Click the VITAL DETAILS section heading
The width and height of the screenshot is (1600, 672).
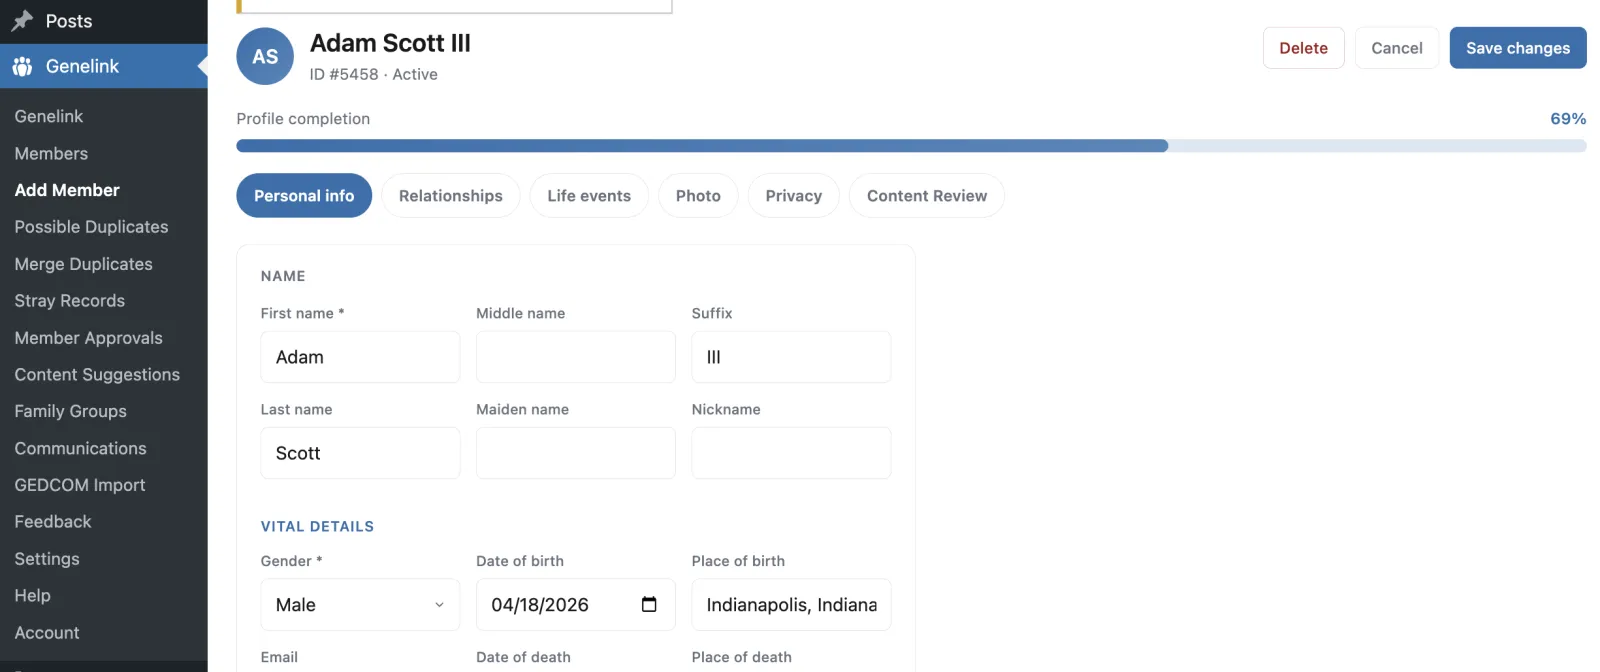click(317, 526)
